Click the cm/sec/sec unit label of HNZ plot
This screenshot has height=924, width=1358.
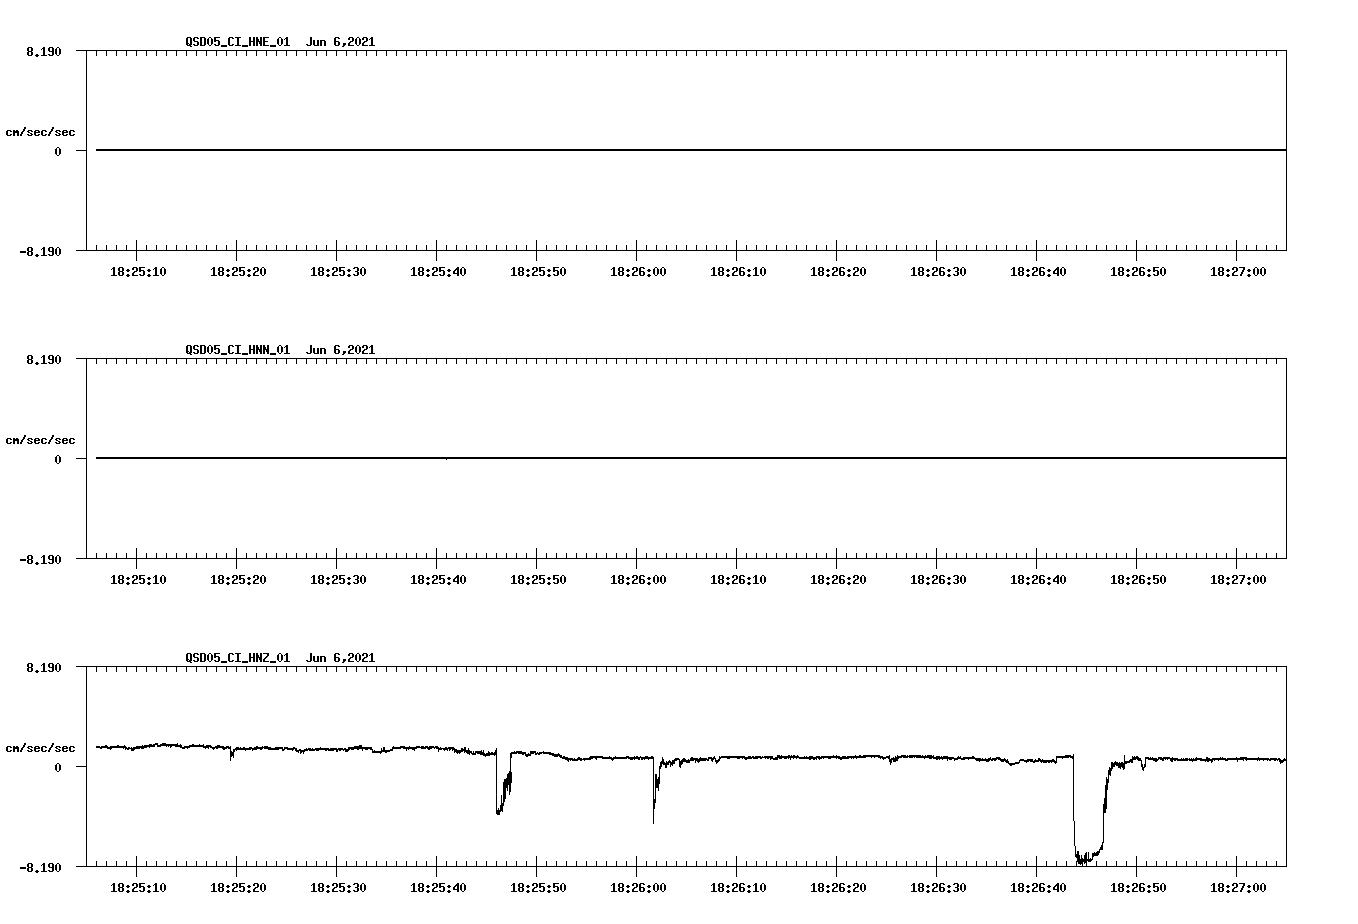point(40,748)
